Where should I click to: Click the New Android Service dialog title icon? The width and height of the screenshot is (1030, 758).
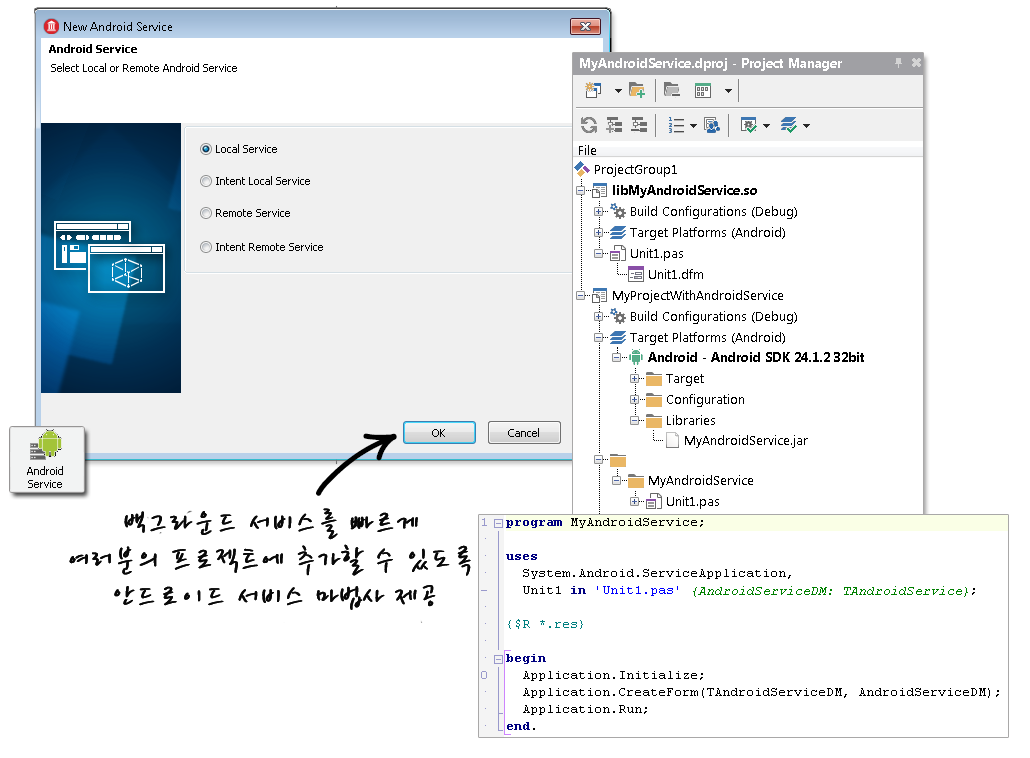(51, 26)
